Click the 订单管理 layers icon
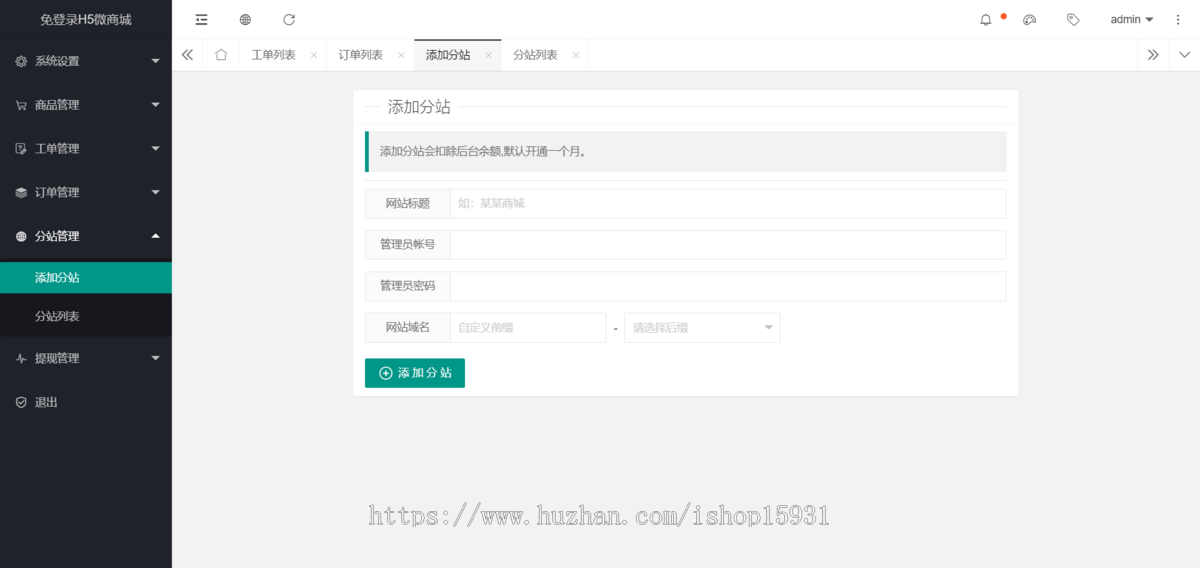This screenshot has width=1200, height=568. [x=21, y=193]
